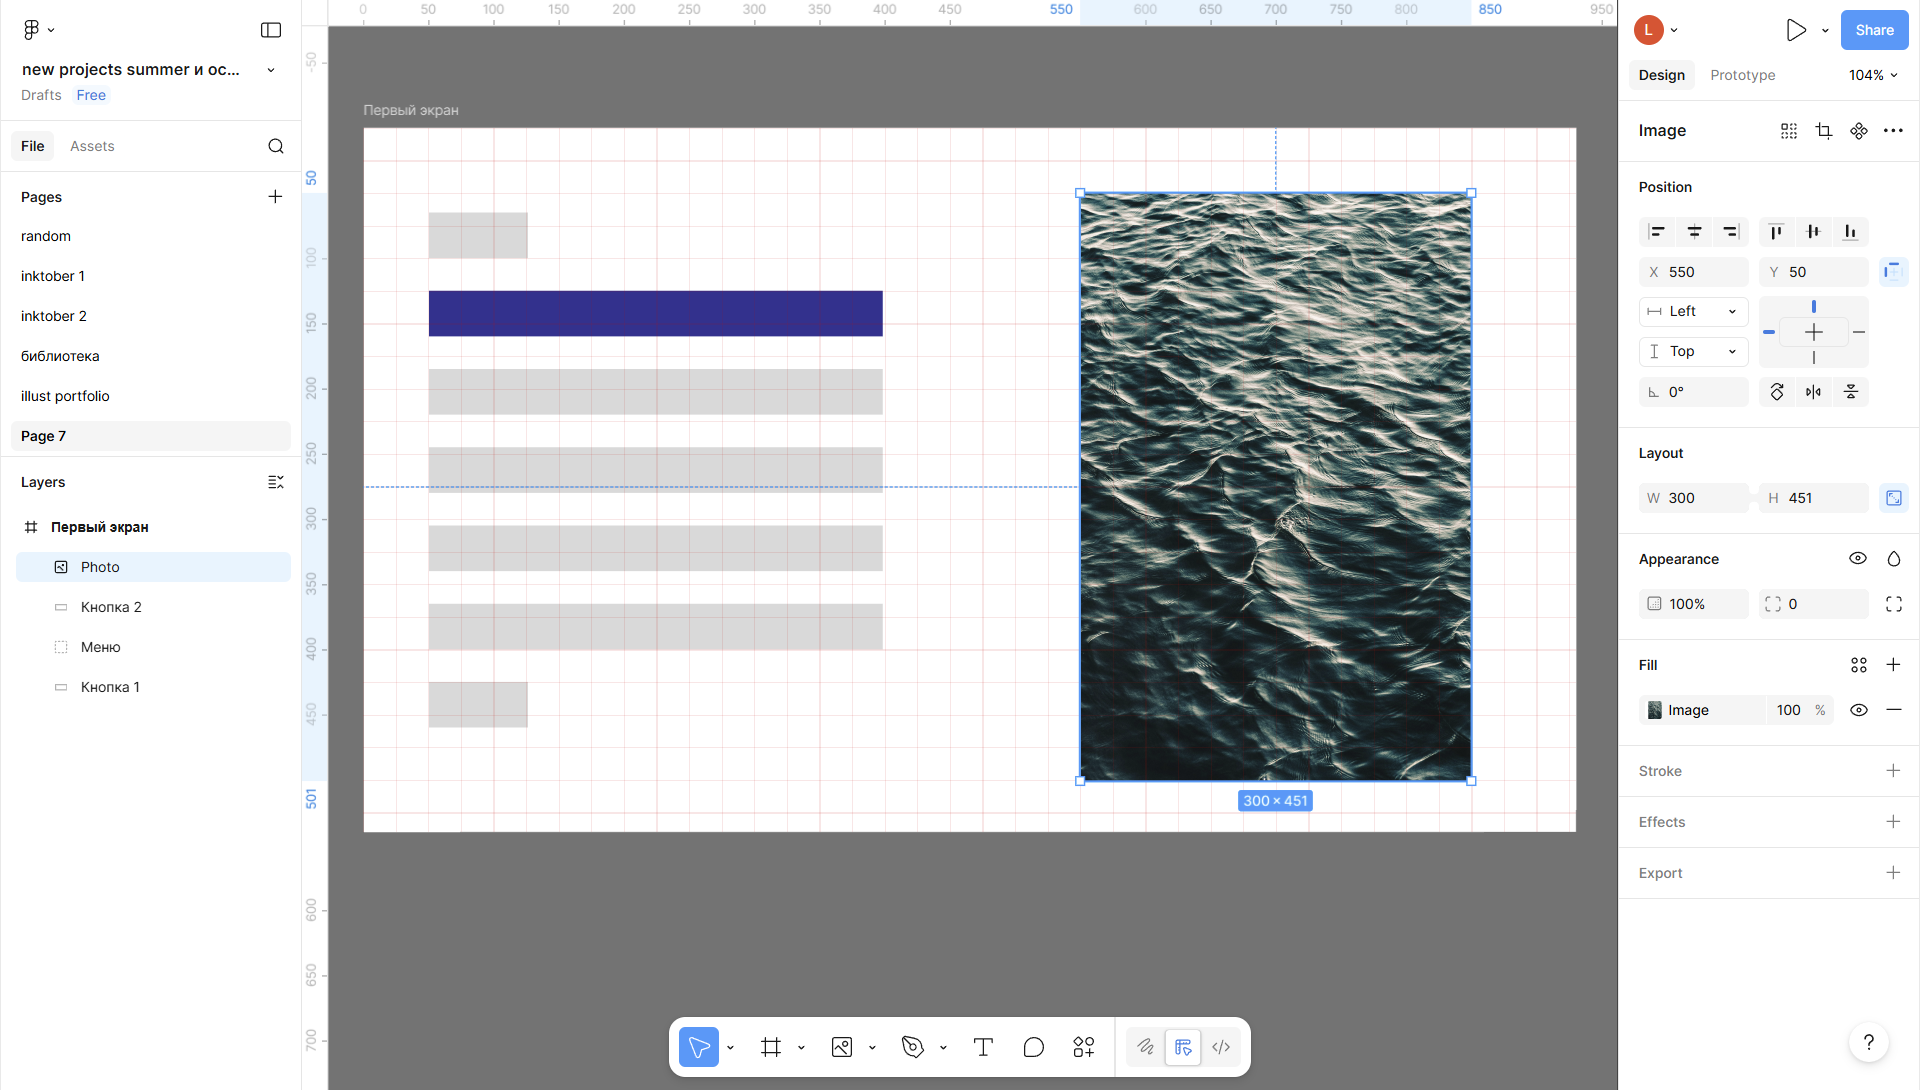Open the 104% zoom dropdown
The width and height of the screenshot is (1920, 1090).
pyautogui.click(x=1873, y=75)
